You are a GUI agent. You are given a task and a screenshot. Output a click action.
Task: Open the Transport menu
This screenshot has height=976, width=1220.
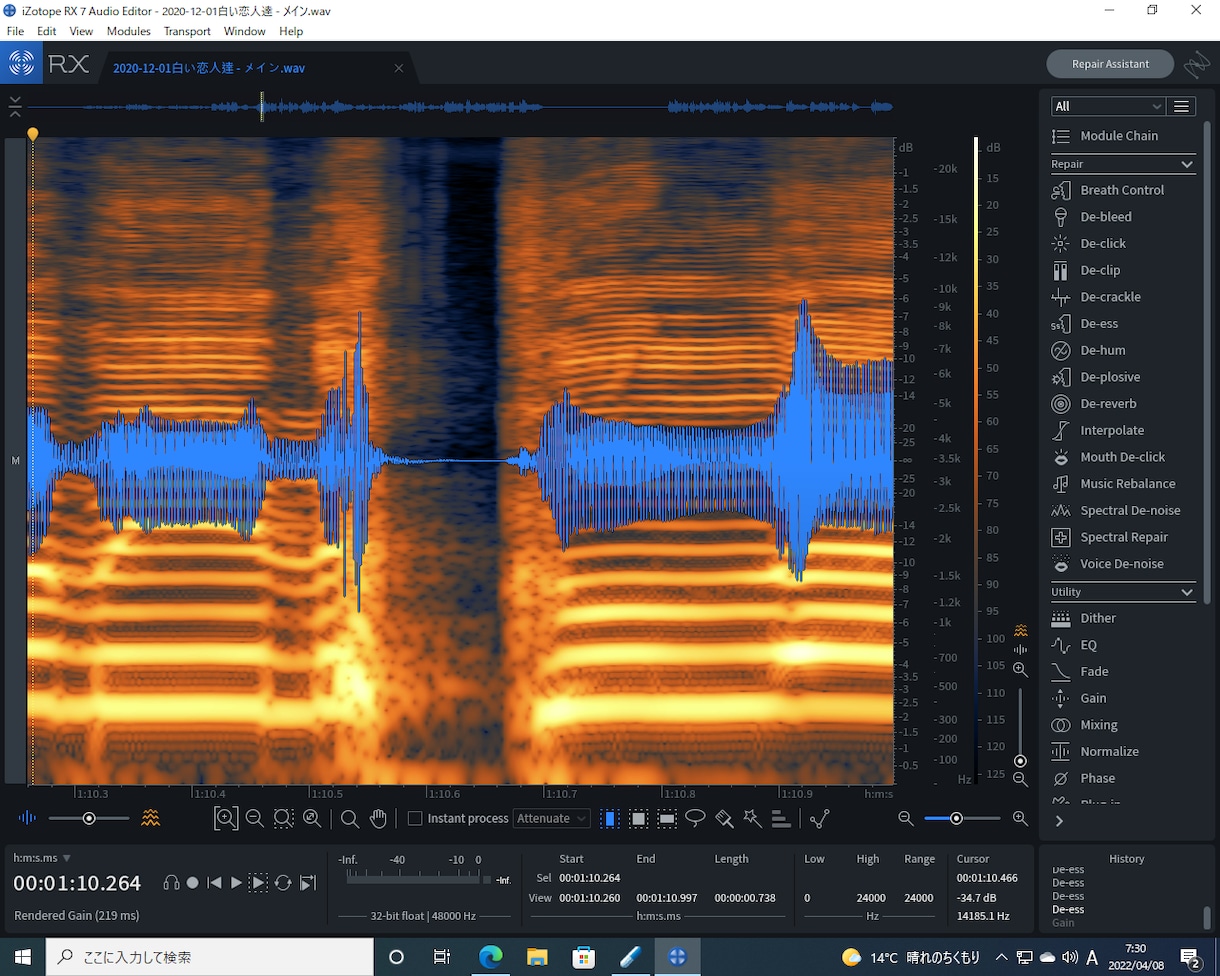(x=187, y=31)
